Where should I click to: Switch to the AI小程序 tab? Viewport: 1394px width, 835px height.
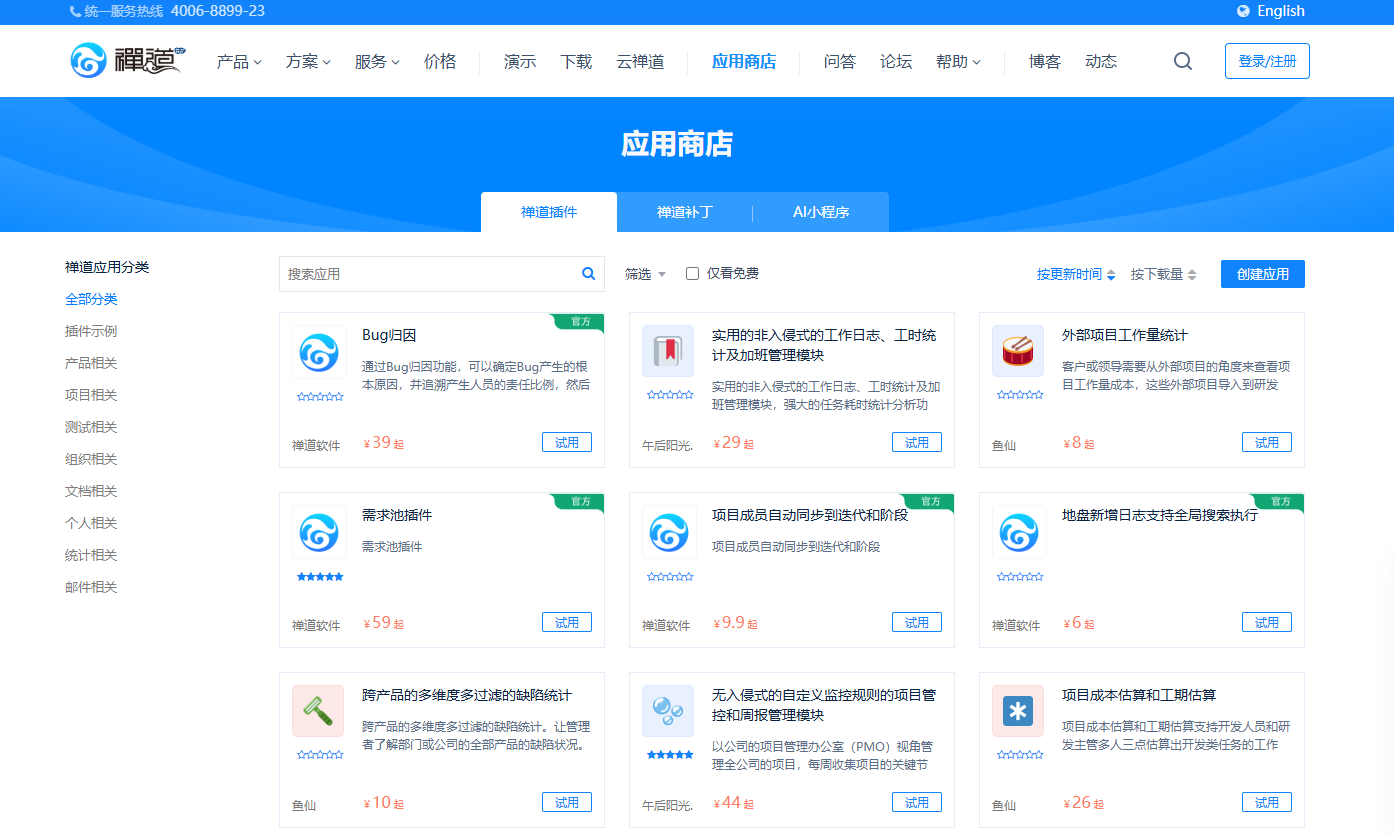click(x=821, y=212)
